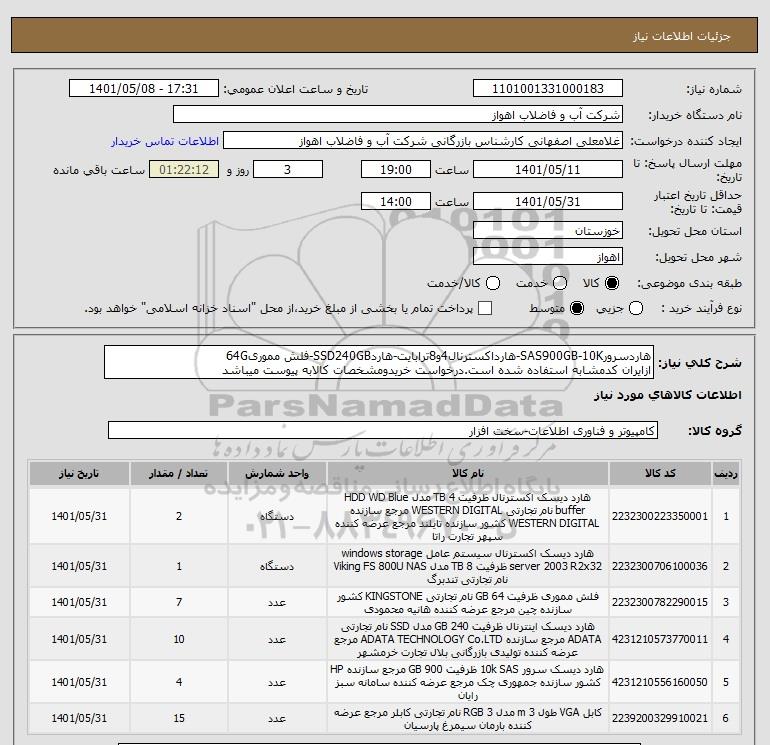Click نام کالا column header
The width and height of the screenshot is (770, 745).
click(x=468, y=473)
